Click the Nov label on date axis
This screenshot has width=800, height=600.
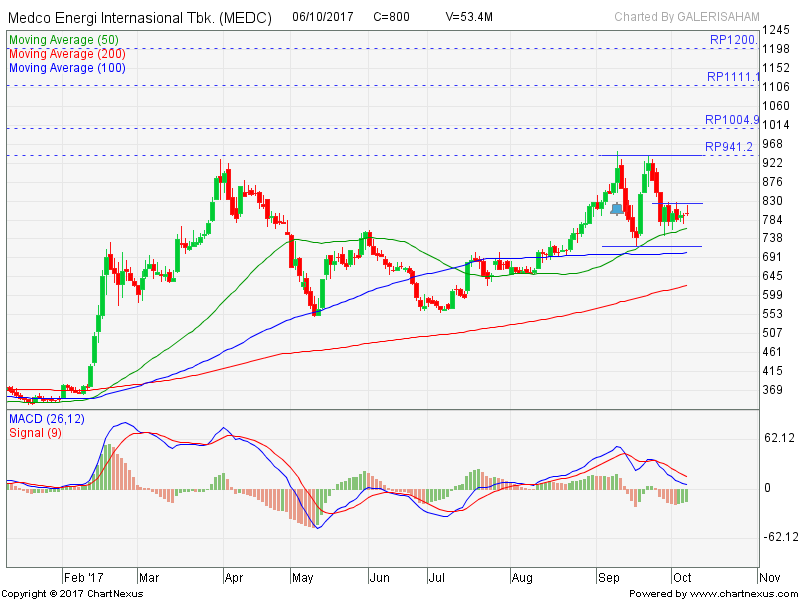(769, 577)
